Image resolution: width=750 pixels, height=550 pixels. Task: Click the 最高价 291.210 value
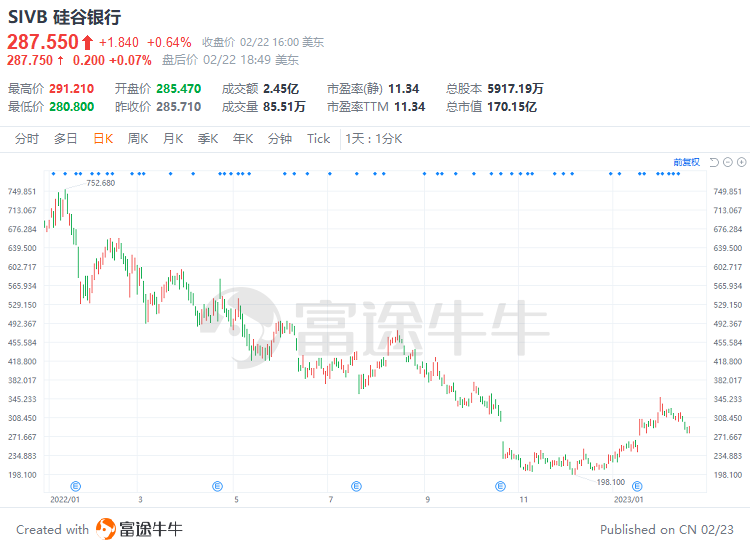tap(72, 89)
